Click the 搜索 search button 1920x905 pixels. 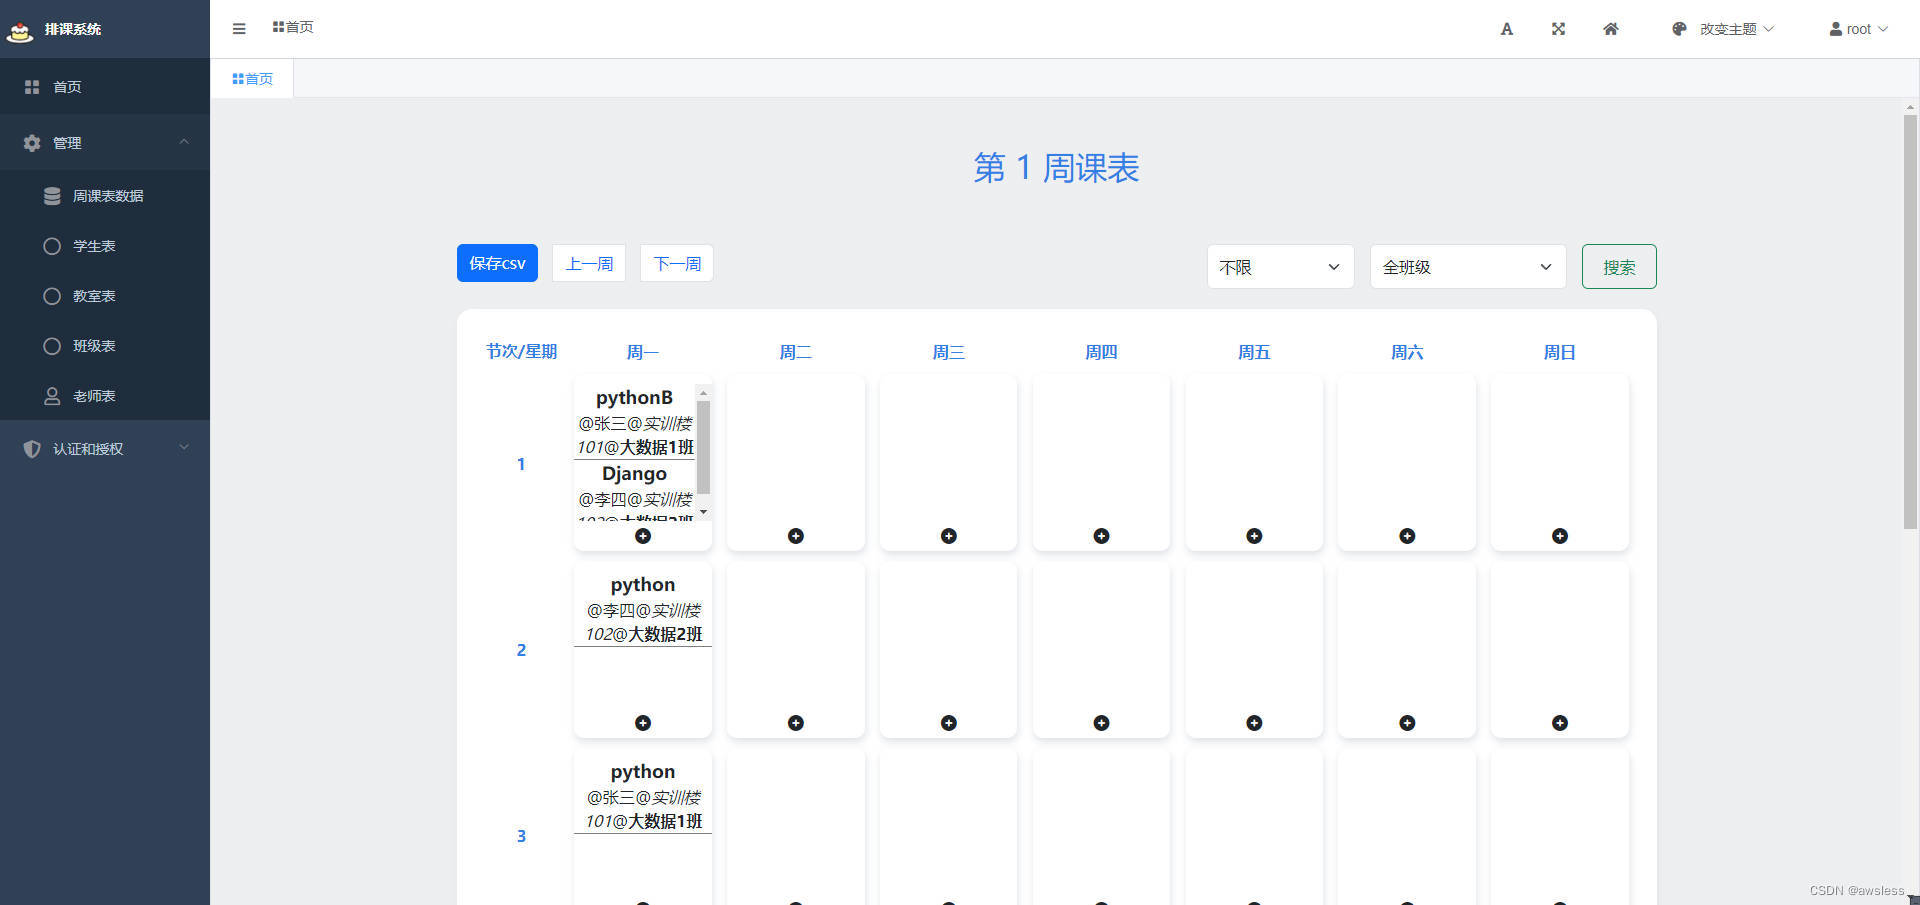pos(1619,267)
